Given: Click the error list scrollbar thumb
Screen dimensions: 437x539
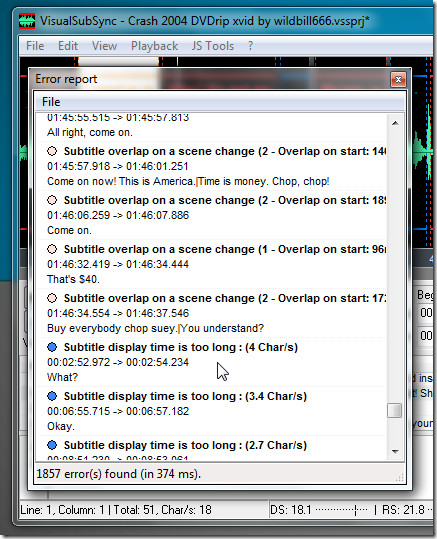Looking at the screenshot, I should click(x=394, y=410).
